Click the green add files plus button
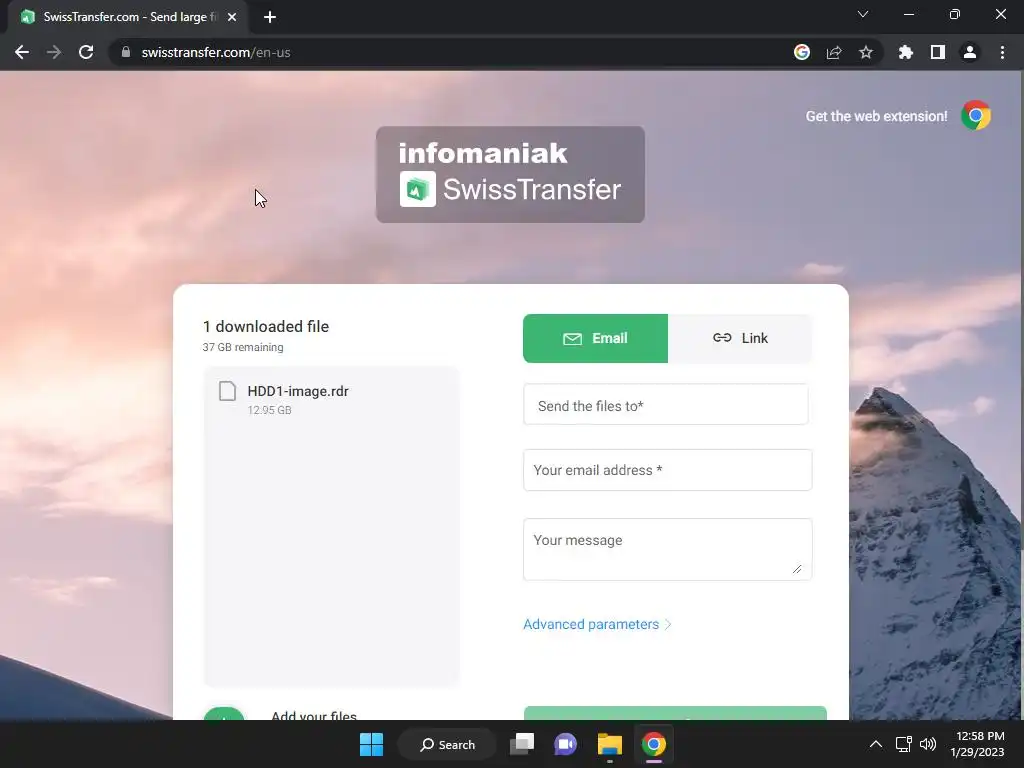The image size is (1024, 768). pos(223,714)
